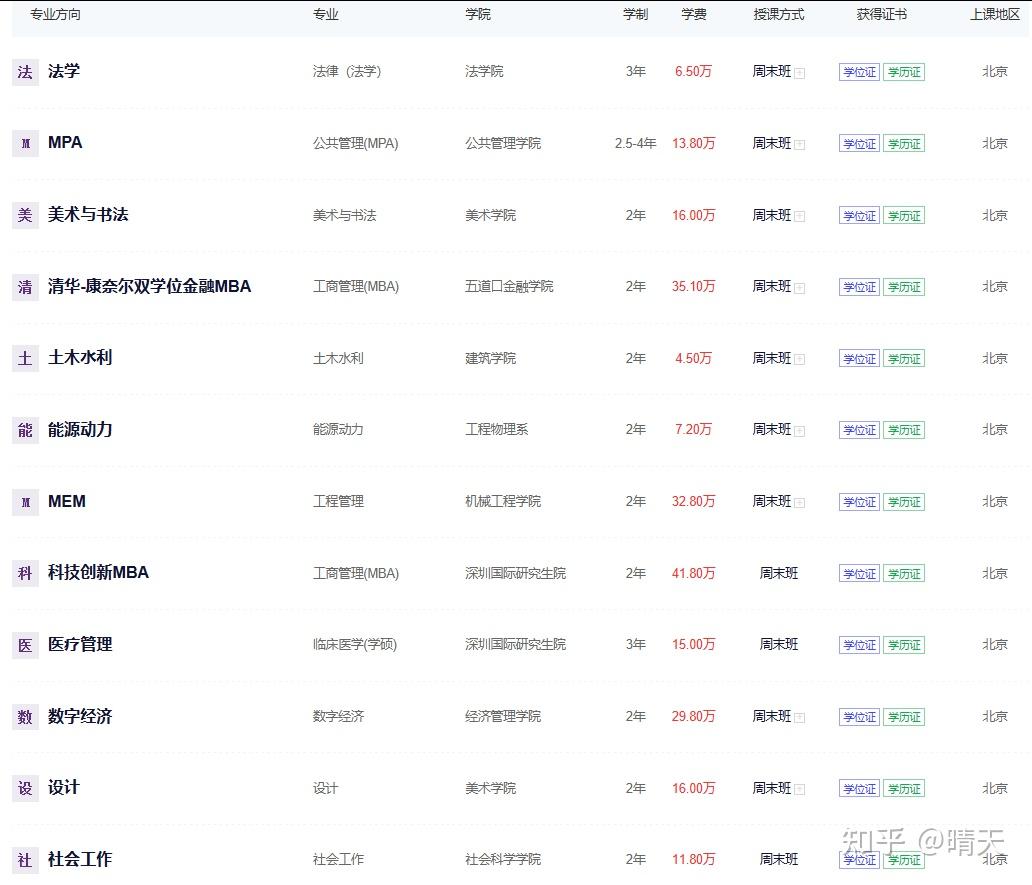Screen dimensions: 1032x885
Task: Open the 土木水利 program link
Action: tap(80, 357)
